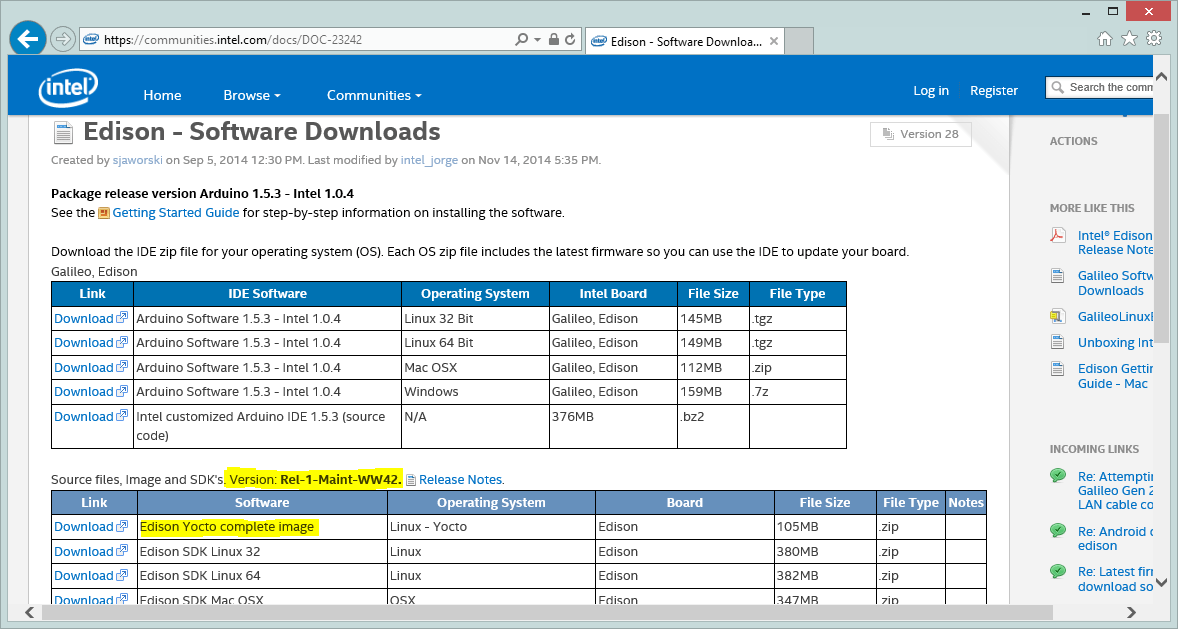The image size is (1178, 629).
Task: Click the site search magnifier icon
Action: pos(1058,88)
